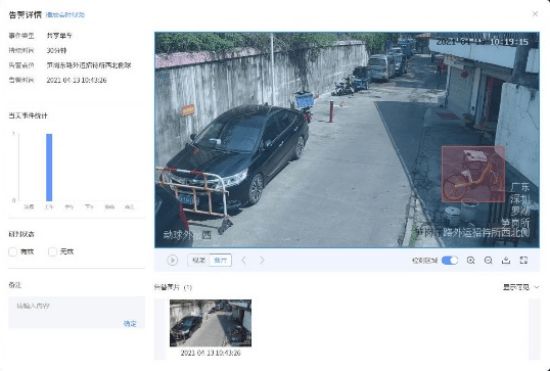
Task: Switch to the video (视频) tab
Action: point(199,260)
